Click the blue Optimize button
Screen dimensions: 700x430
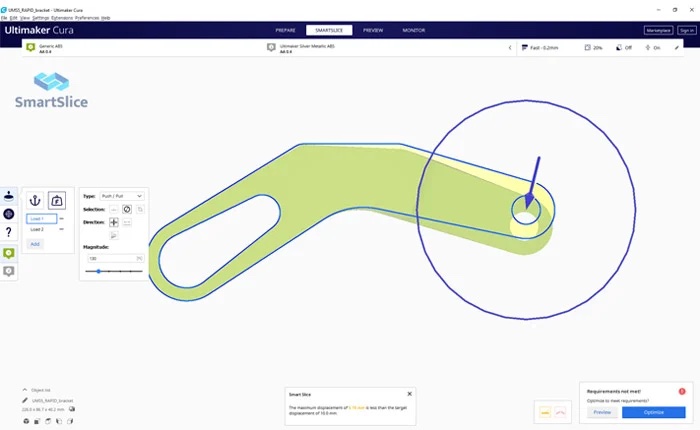click(654, 412)
